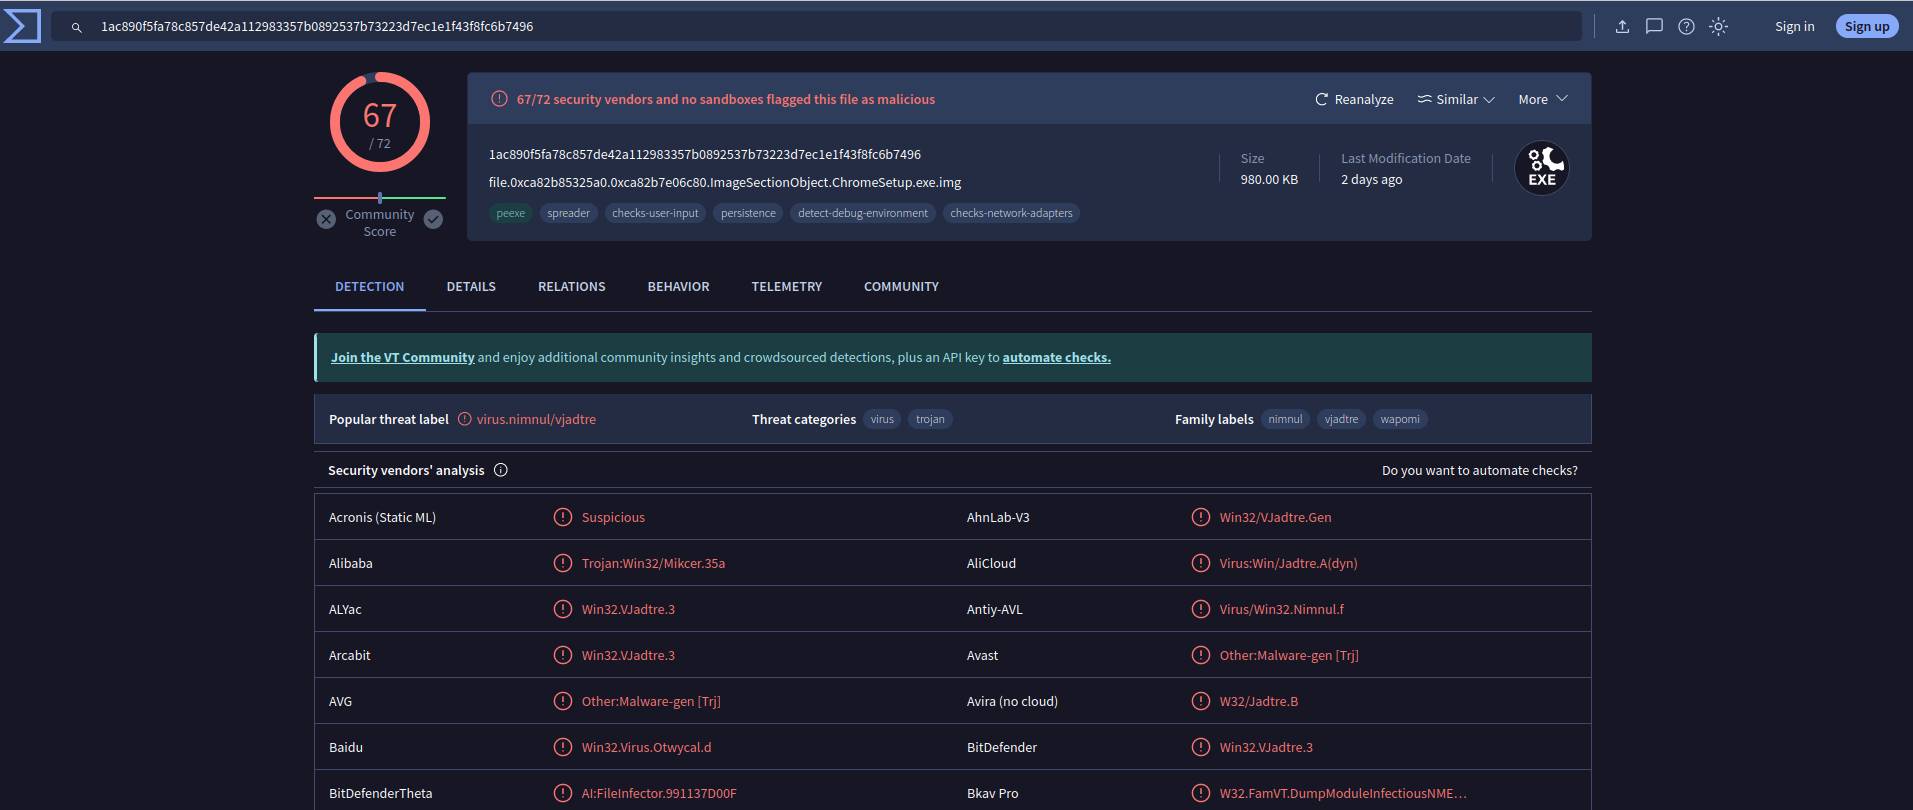Screen dimensions: 1913x810
Task: Click the alert icon beside Virus/Win32.Nimnul.f
Action: coord(1201,609)
